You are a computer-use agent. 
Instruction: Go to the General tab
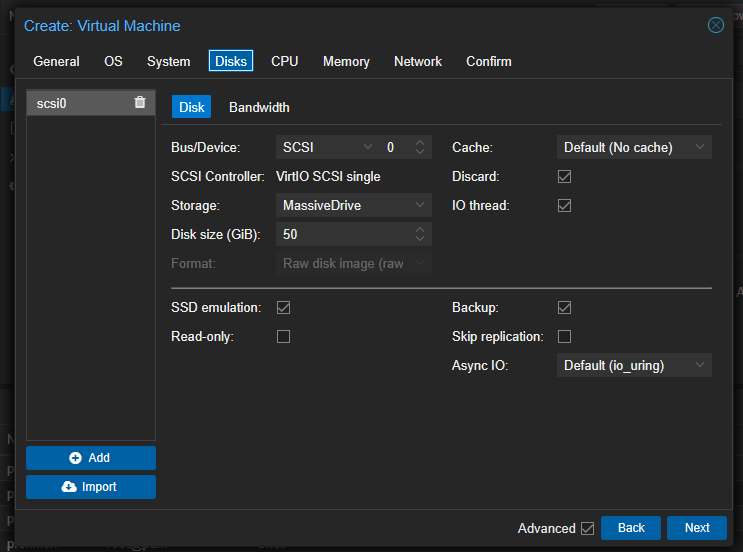tap(56, 61)
